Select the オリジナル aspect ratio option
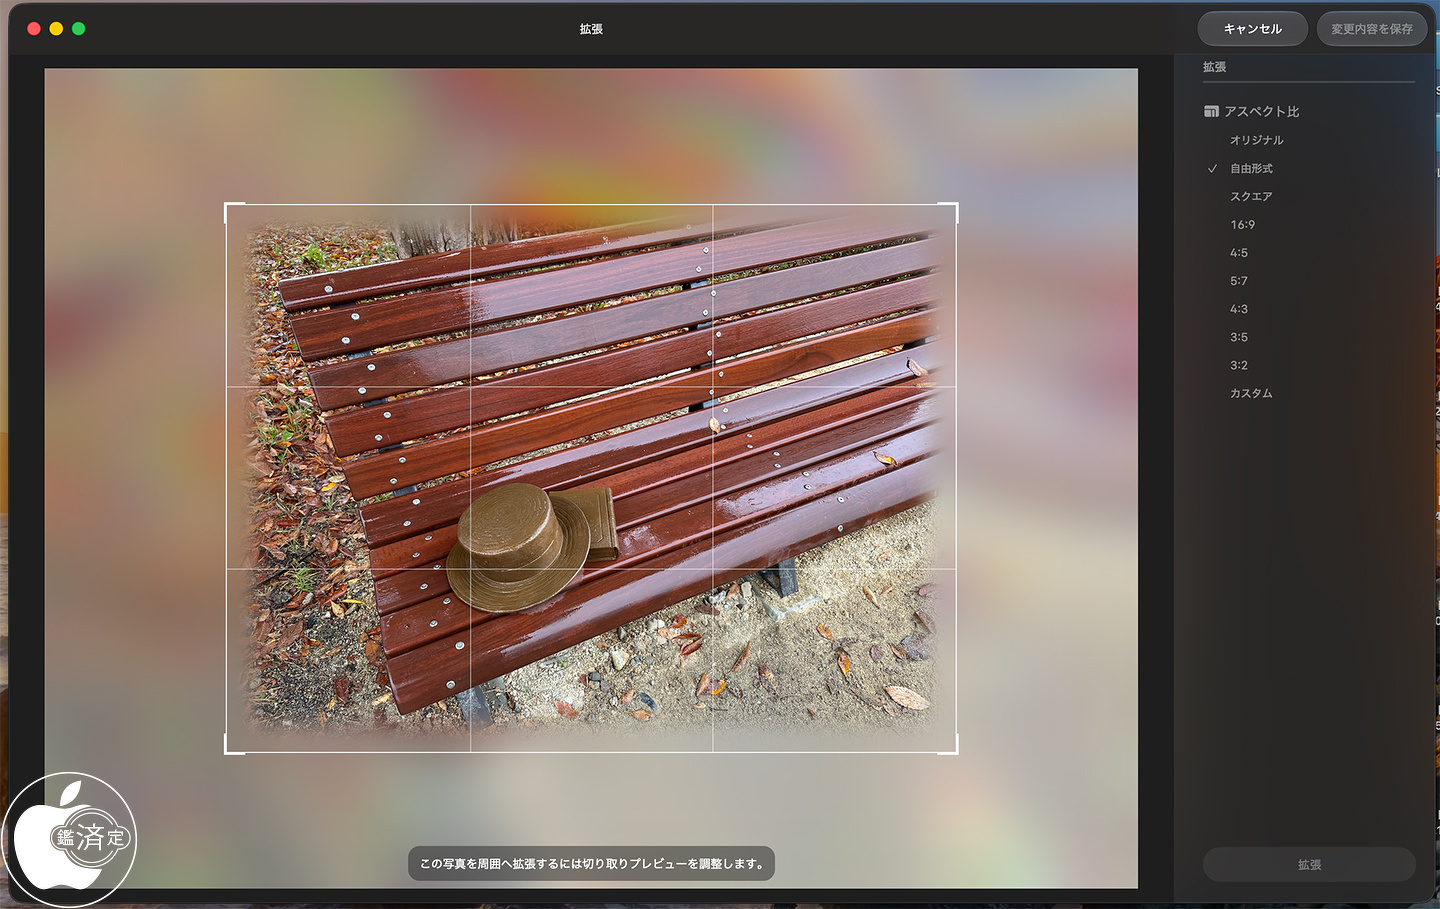The height and width of the screenshot is (909, 1440). pos(1256,141)
